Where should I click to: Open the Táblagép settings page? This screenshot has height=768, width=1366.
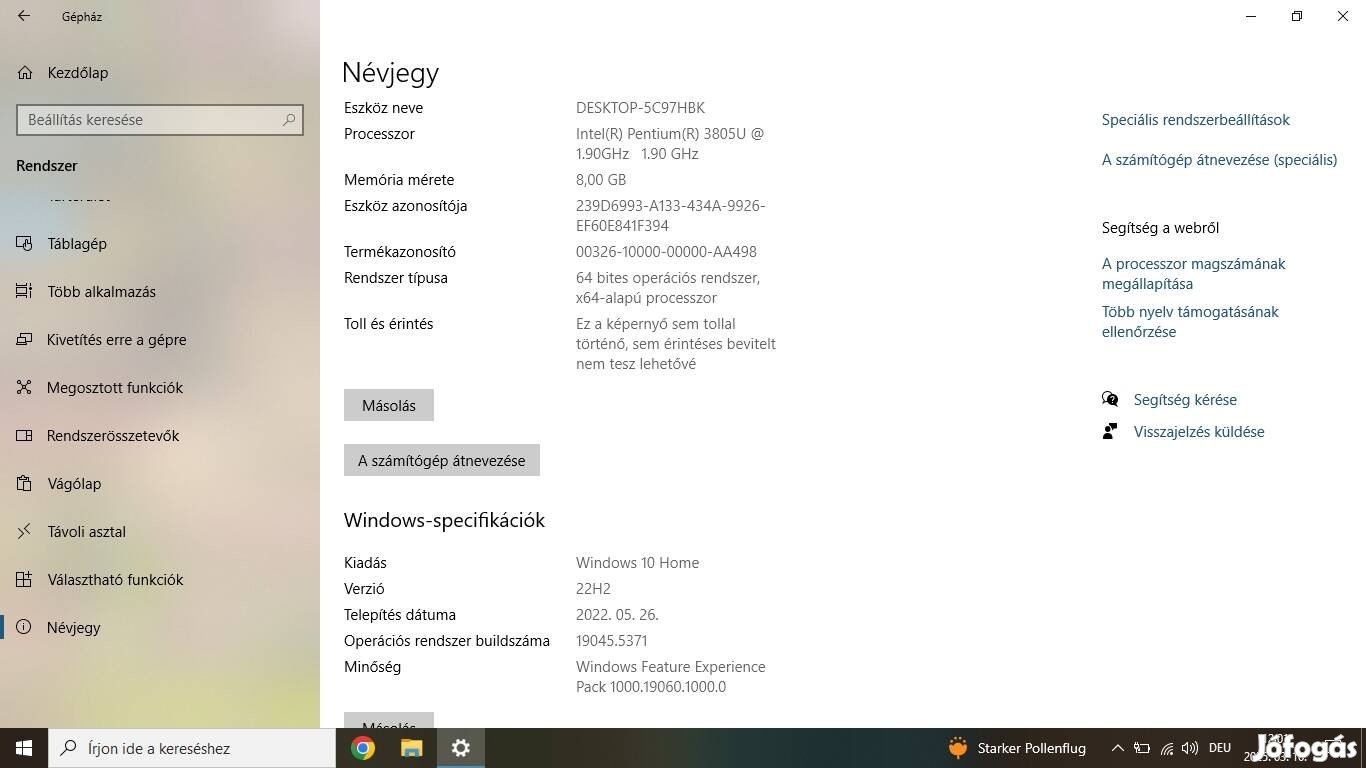click(x=160, y=243)
